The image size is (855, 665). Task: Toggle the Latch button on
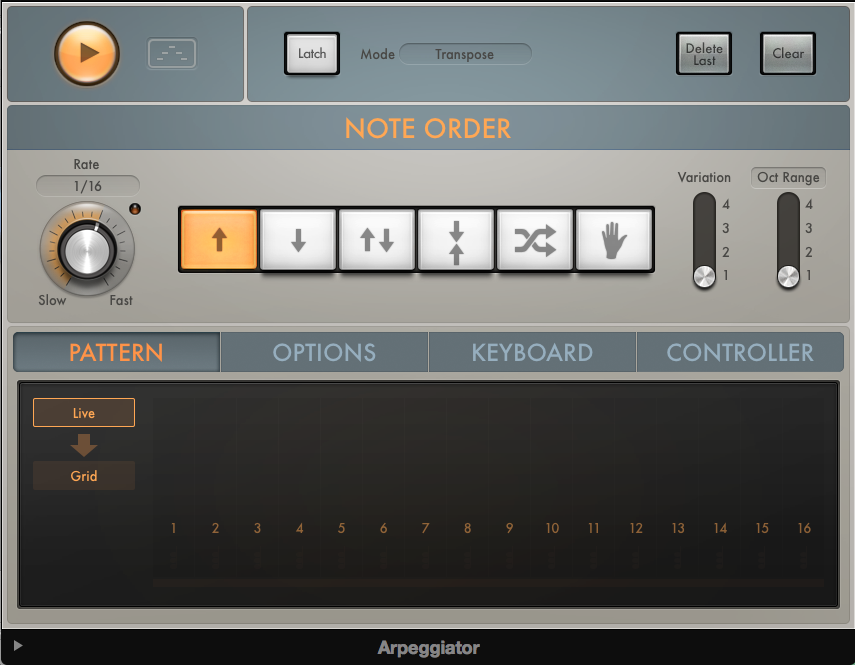pyautogui.click(x=311, y=54)
